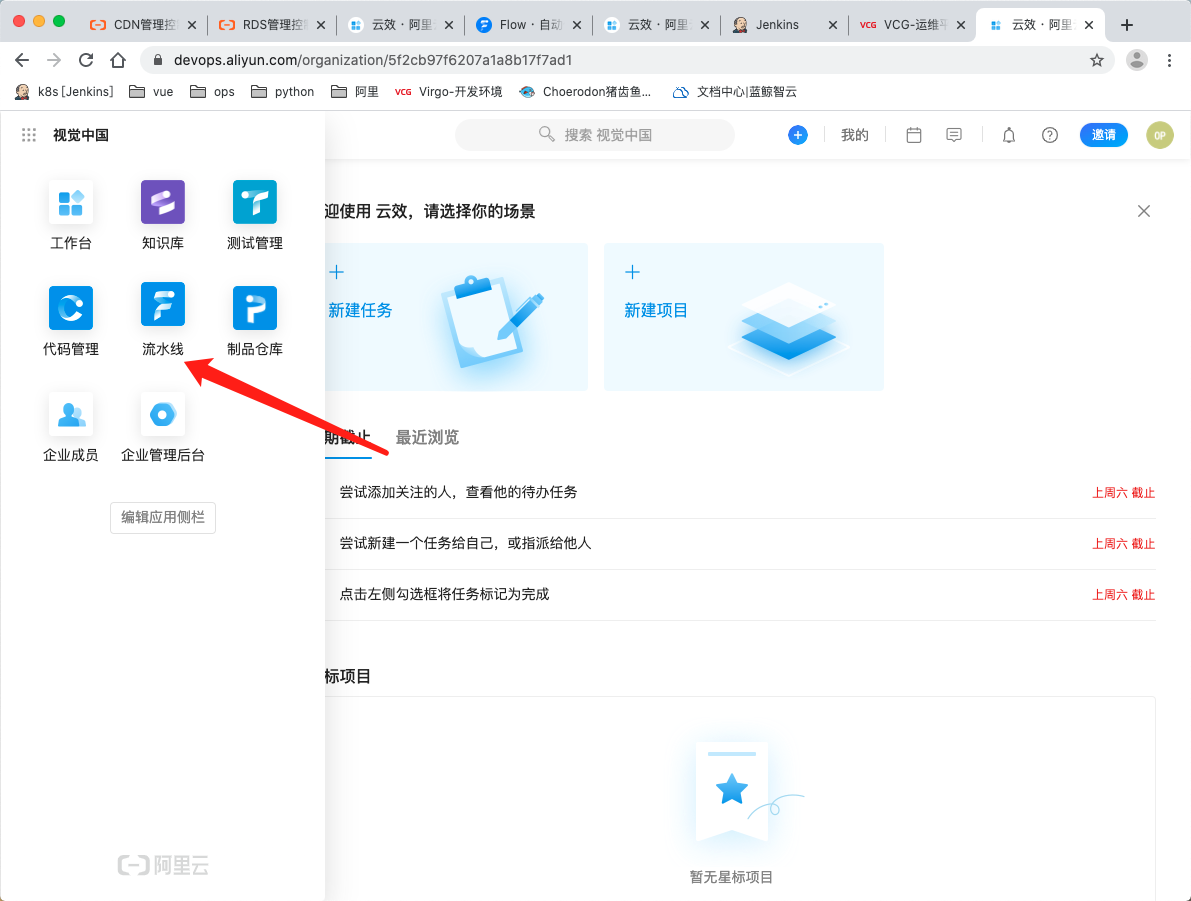Switch to the VCG-运维 browser tab
Screen dimensions: 1191x901
point(911,25)
